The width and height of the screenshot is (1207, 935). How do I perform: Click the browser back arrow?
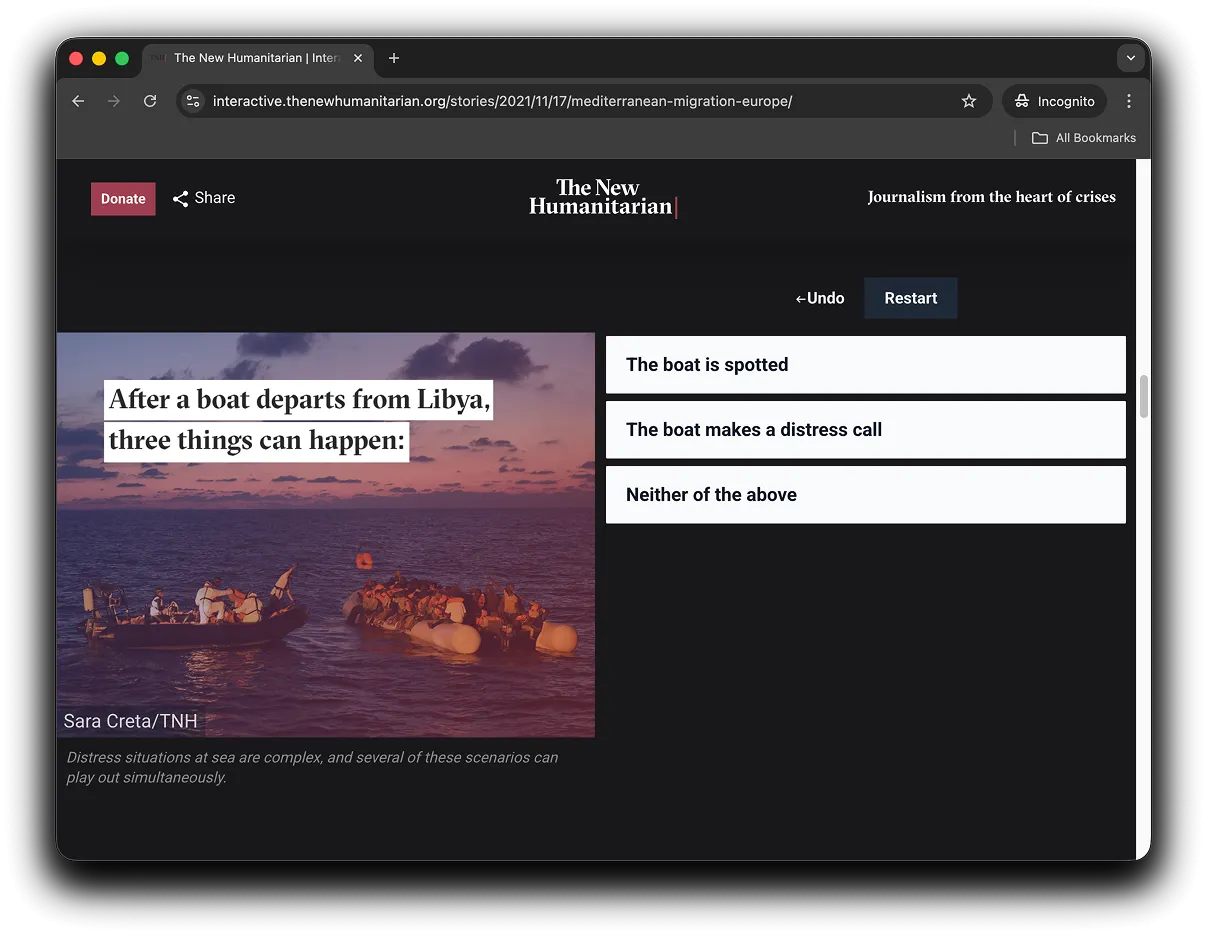(78, 101)
